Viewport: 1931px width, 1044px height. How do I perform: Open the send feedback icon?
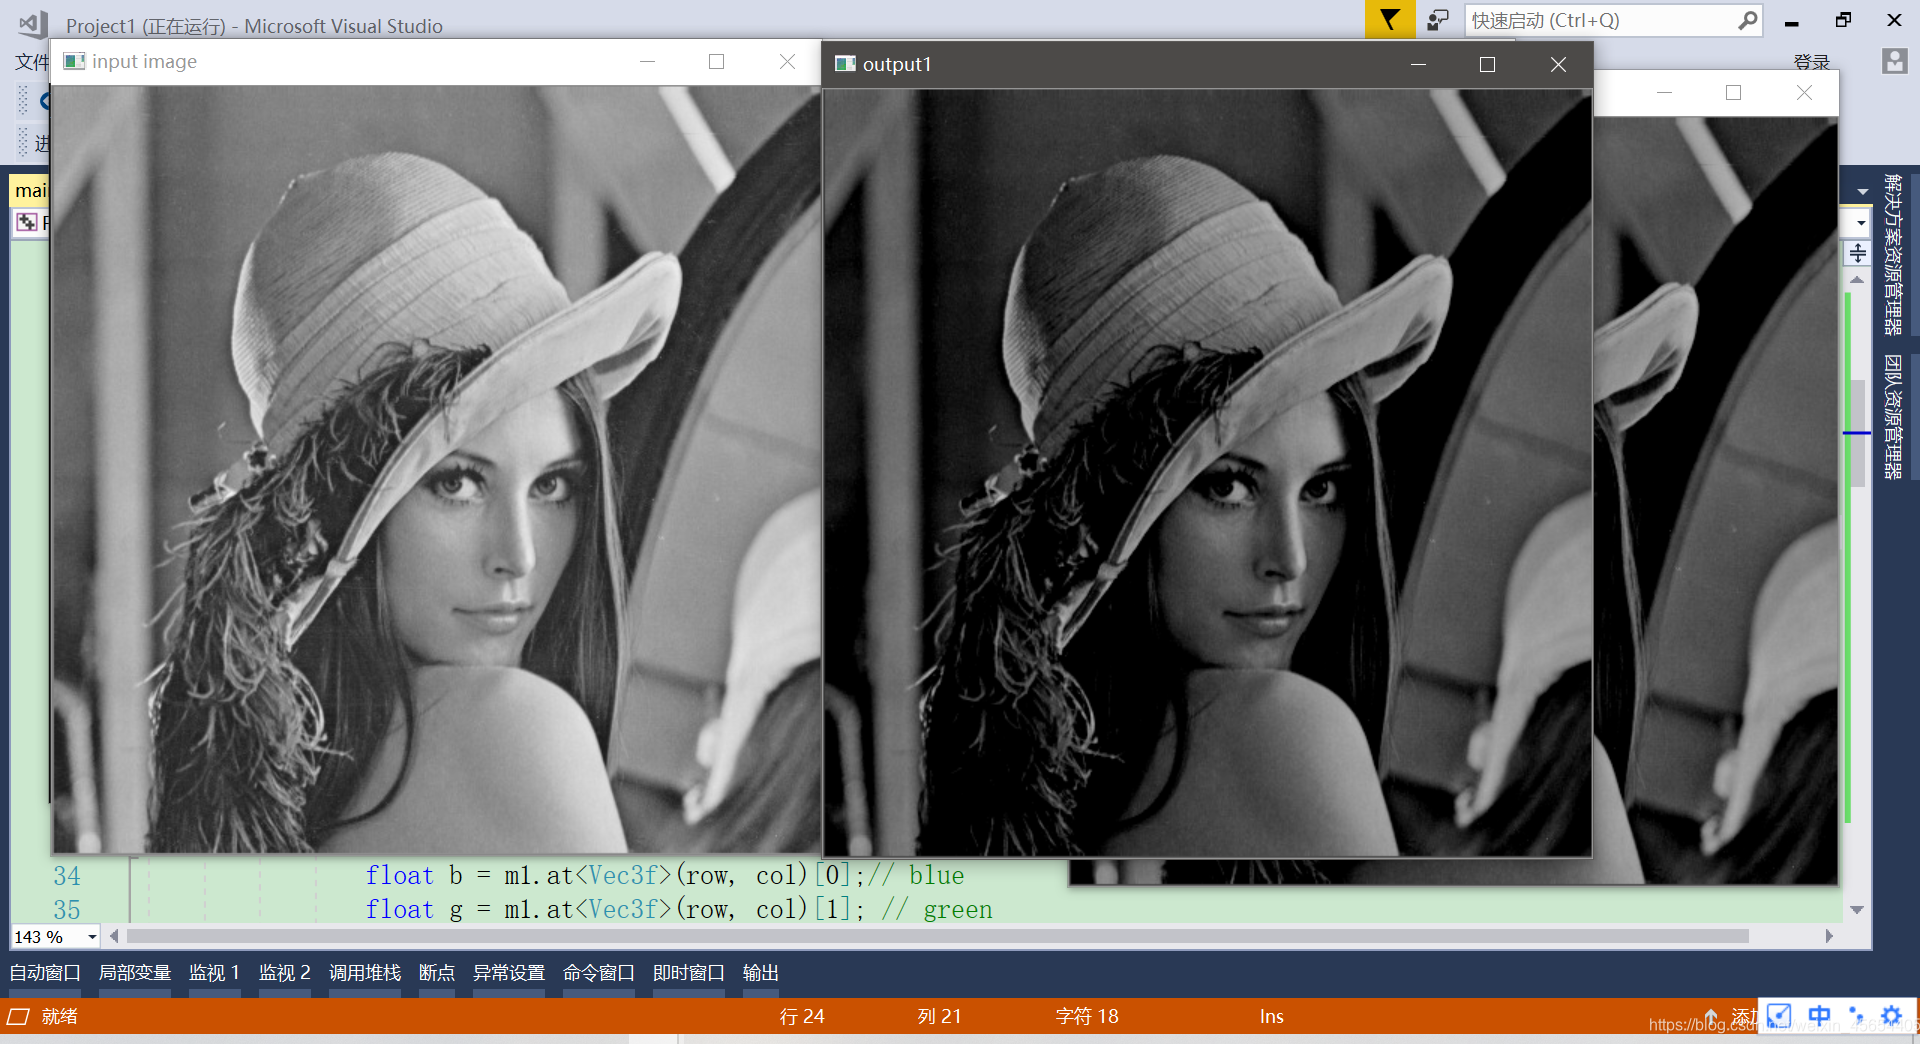1437,20
